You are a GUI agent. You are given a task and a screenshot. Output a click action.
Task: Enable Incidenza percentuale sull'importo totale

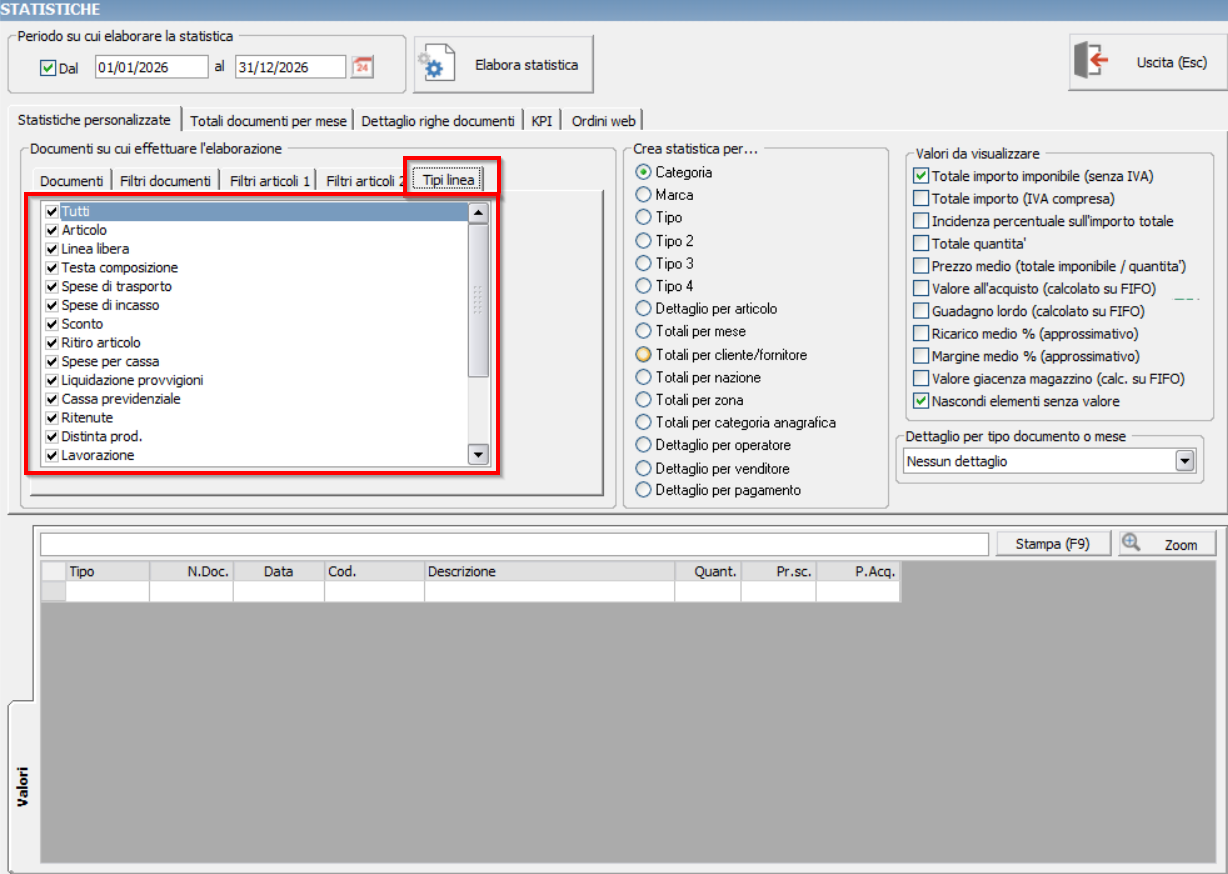(921, 221)
